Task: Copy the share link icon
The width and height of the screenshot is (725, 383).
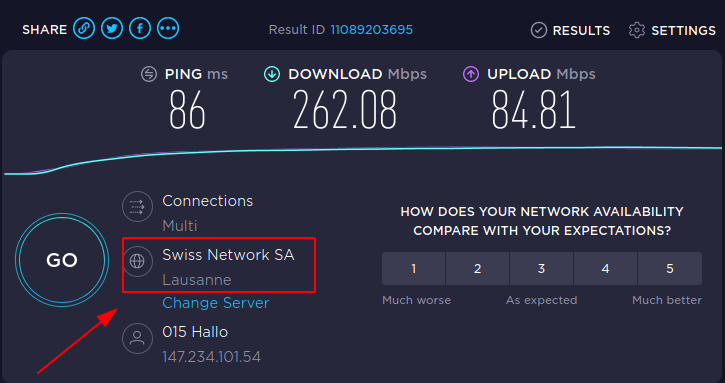Action: click(x=84, y=29)
